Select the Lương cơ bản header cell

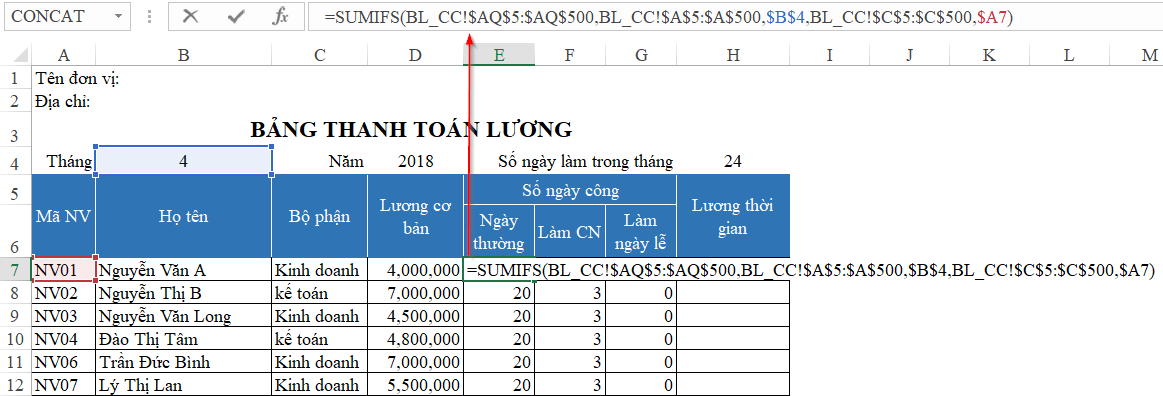point(415,217)
